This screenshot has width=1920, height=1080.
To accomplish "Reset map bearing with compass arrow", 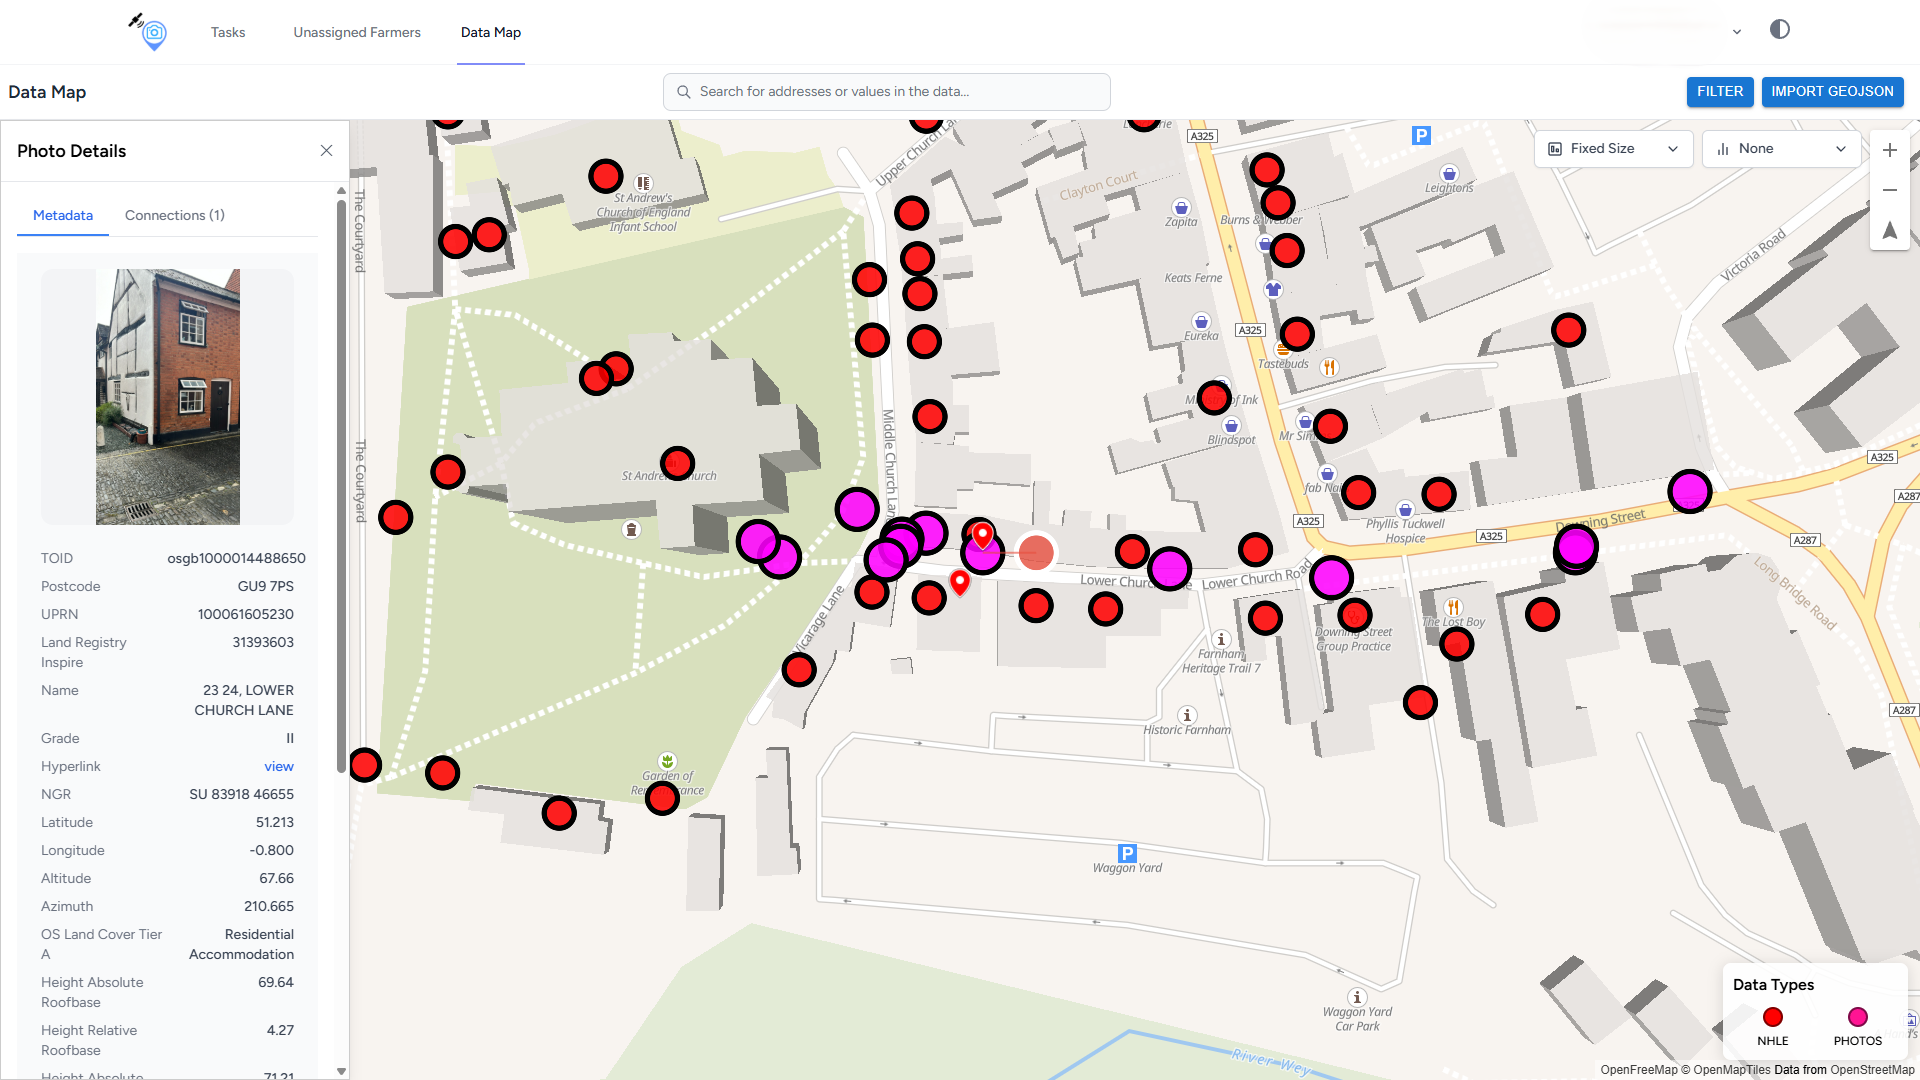I will coord(1889,230).
